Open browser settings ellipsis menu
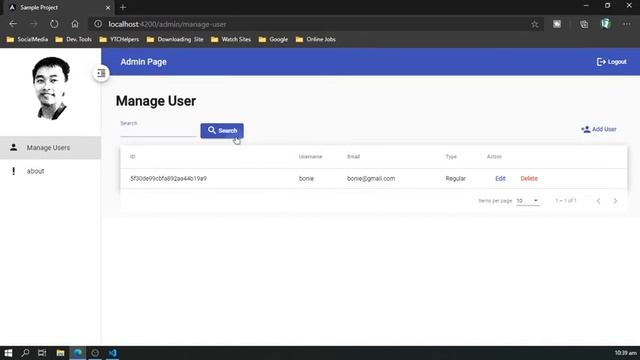 pyautogui.click(x=627, y=24)
